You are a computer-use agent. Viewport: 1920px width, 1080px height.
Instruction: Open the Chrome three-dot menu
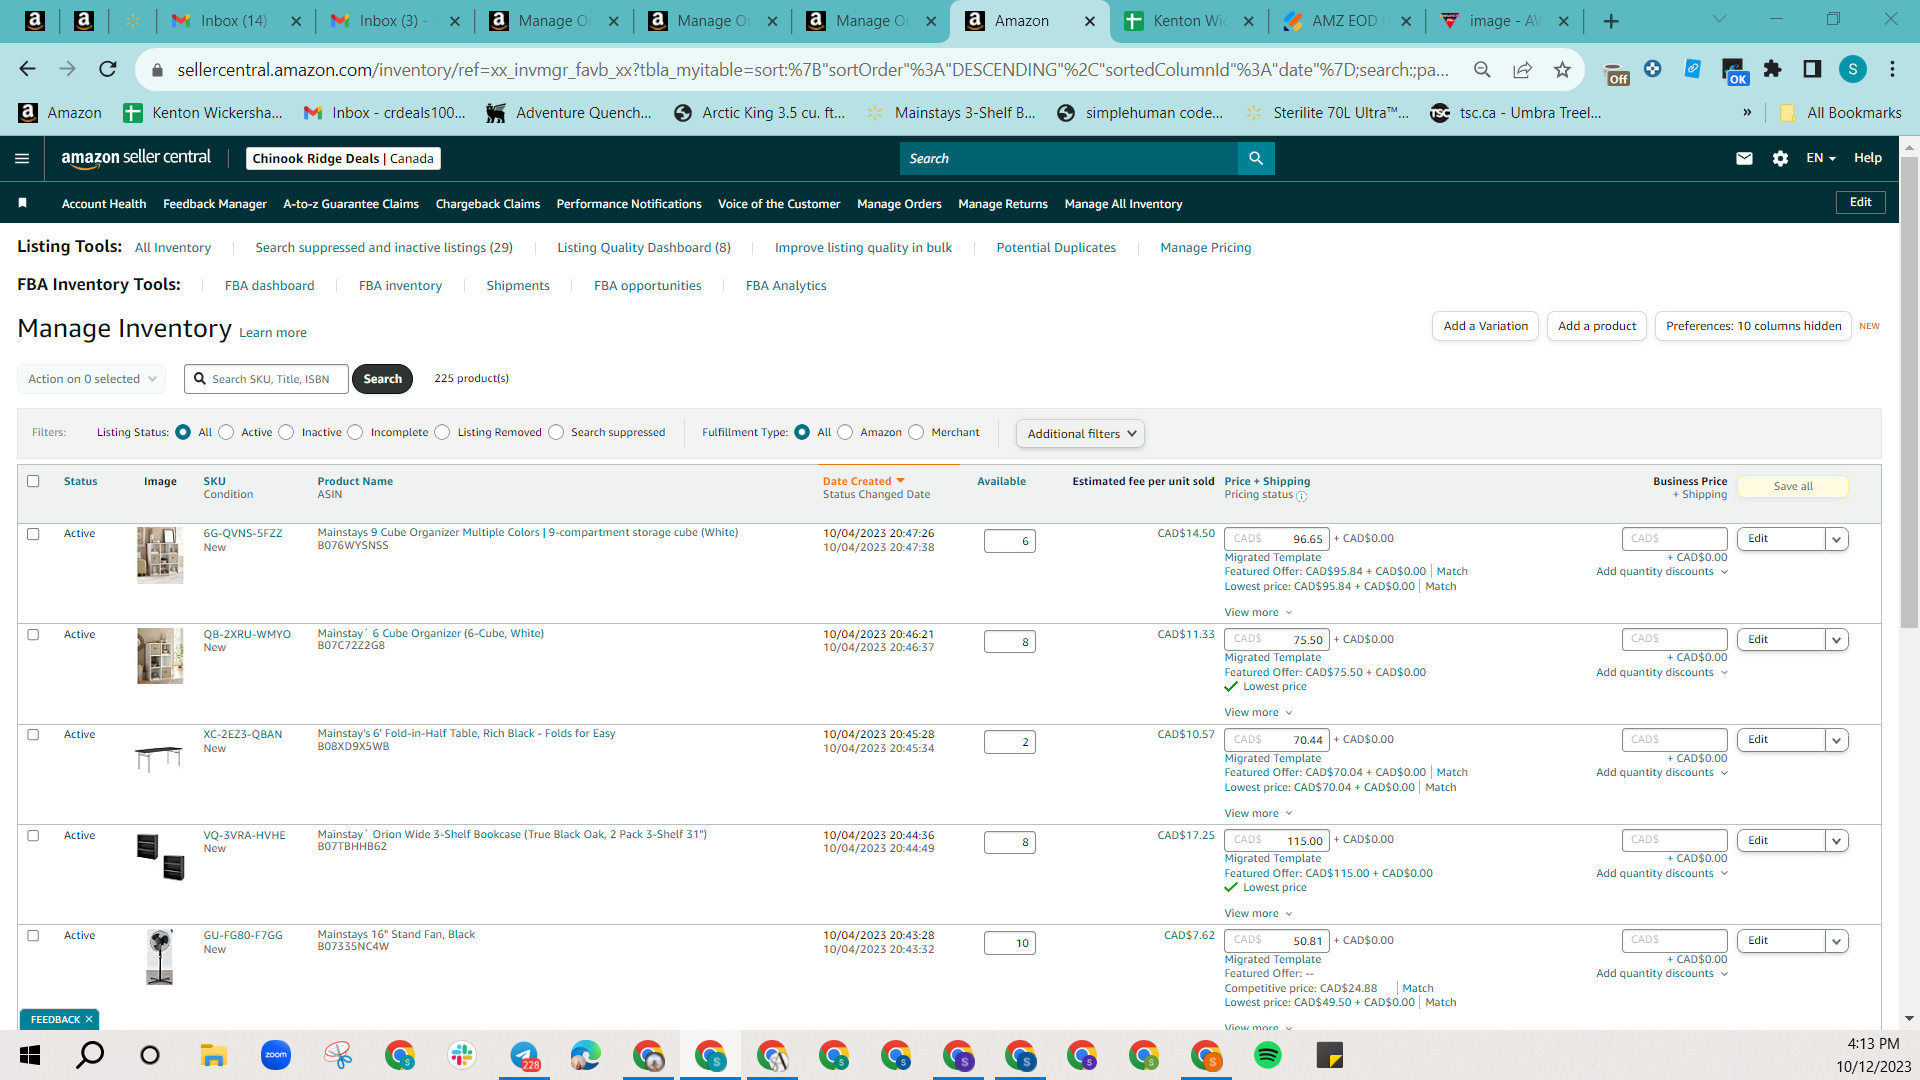[1892, 69]
